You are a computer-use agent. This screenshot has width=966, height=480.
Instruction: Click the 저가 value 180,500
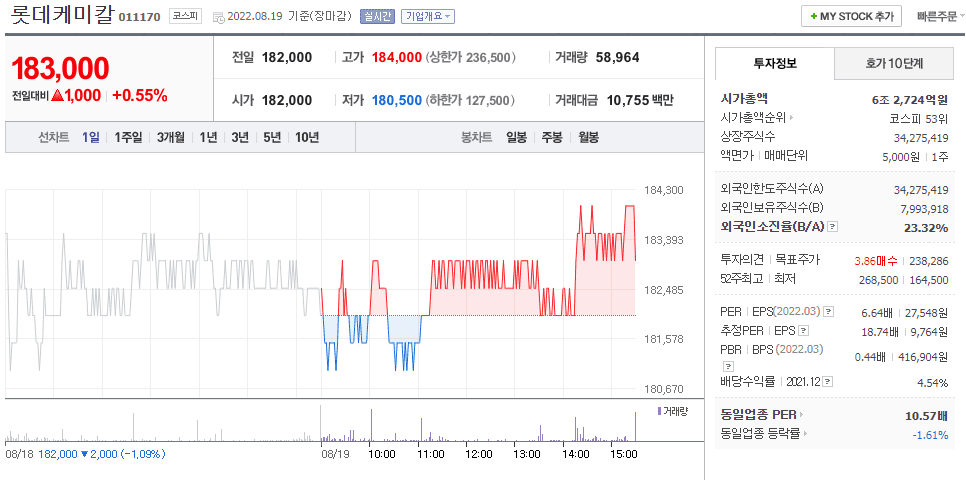pos(397,100)
